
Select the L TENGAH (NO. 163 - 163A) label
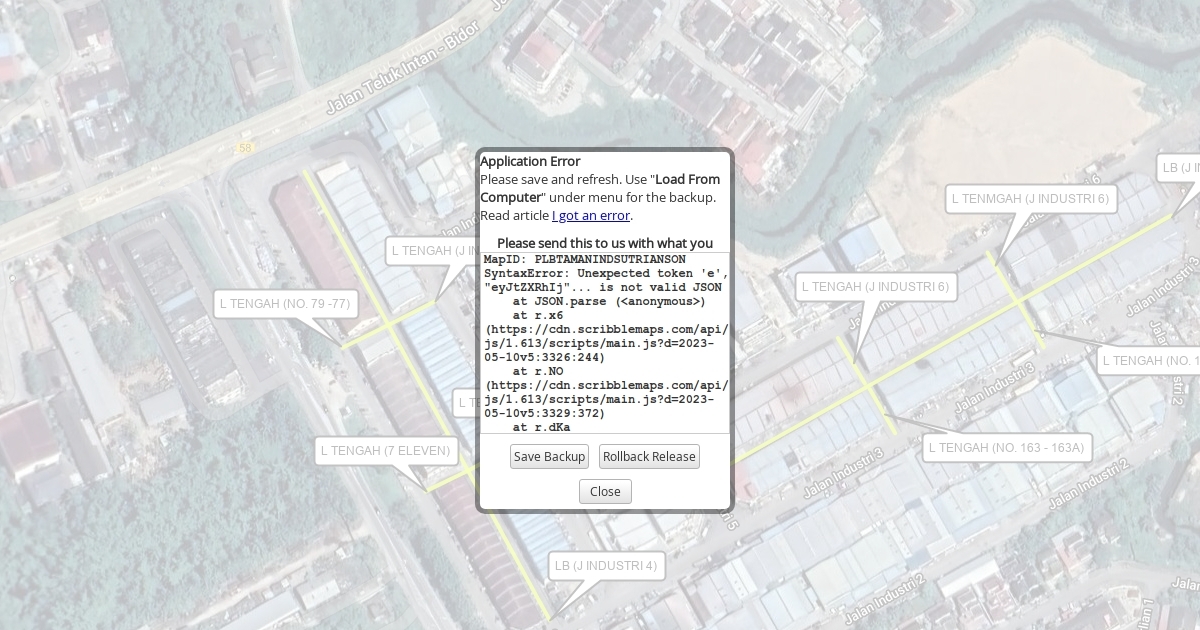coord(1006,448)
